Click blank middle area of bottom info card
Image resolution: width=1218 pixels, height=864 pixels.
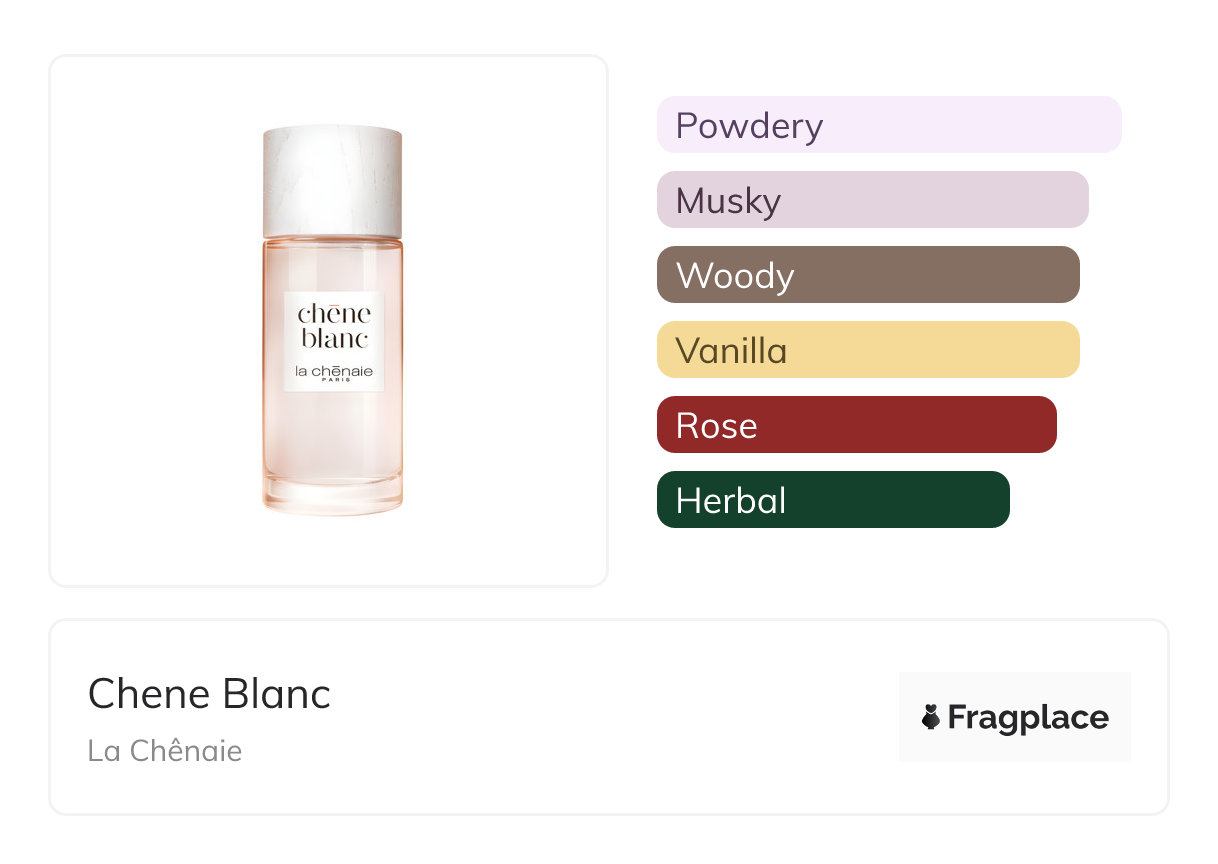pyautogui.click(x=600, y=717)
